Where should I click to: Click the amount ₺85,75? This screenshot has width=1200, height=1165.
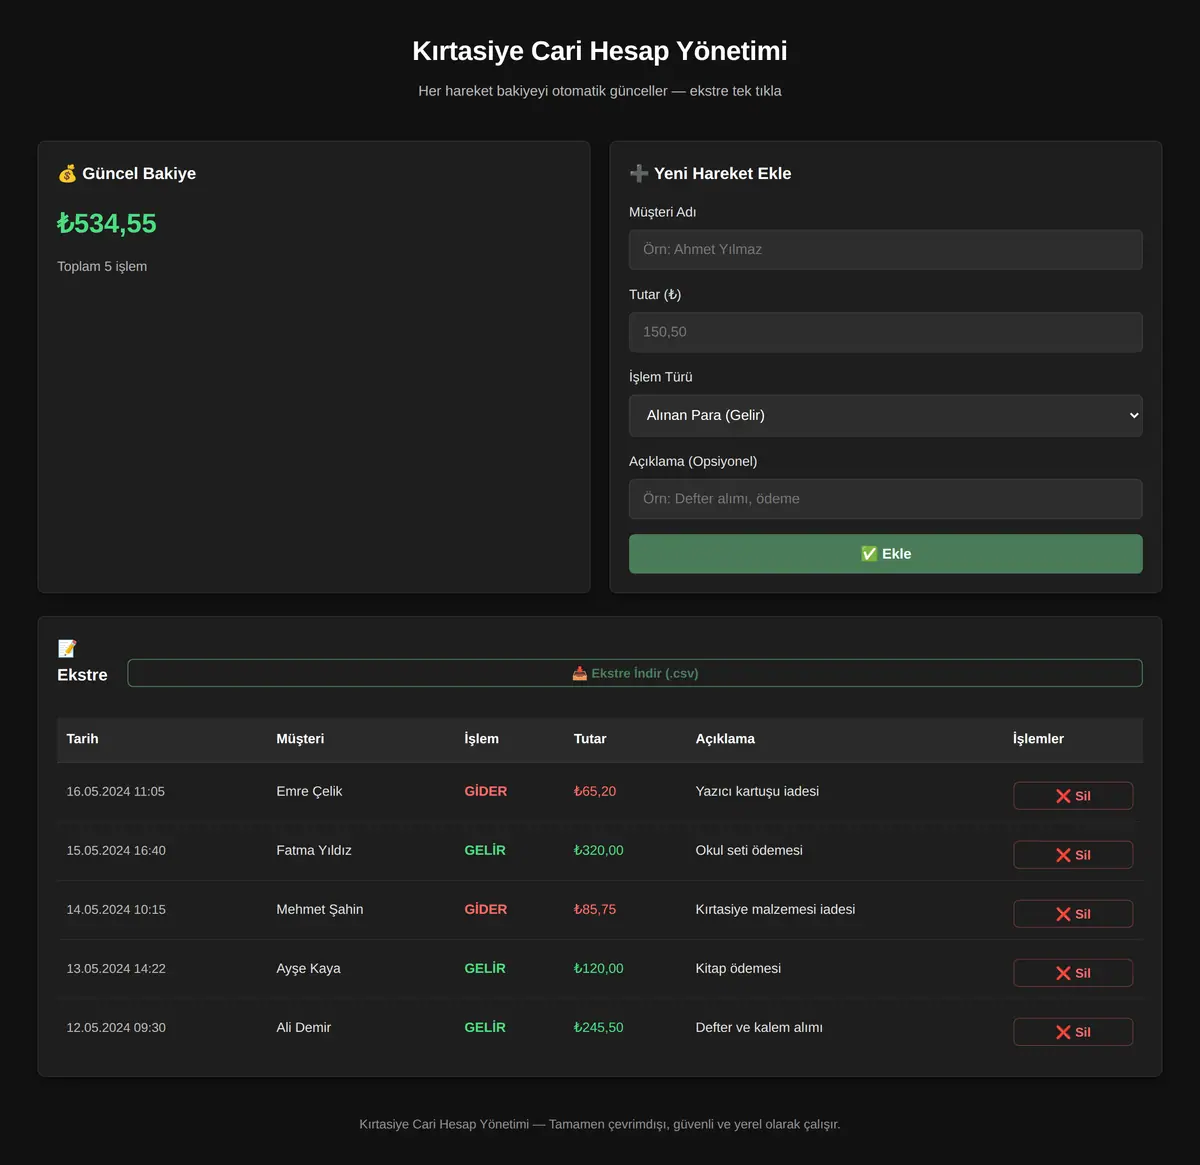pyautogui.click(x=595, y=910)
